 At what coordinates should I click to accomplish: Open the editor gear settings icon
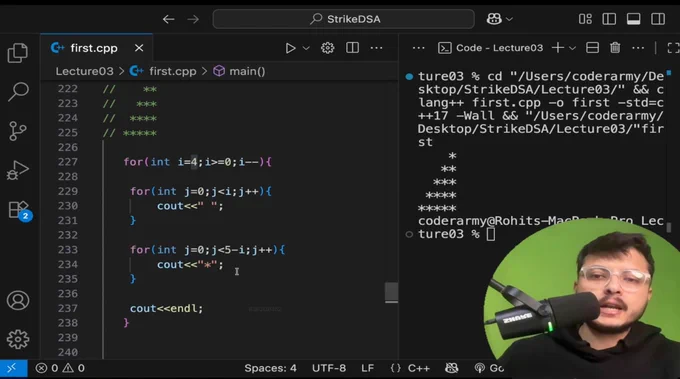pos(327,48)
